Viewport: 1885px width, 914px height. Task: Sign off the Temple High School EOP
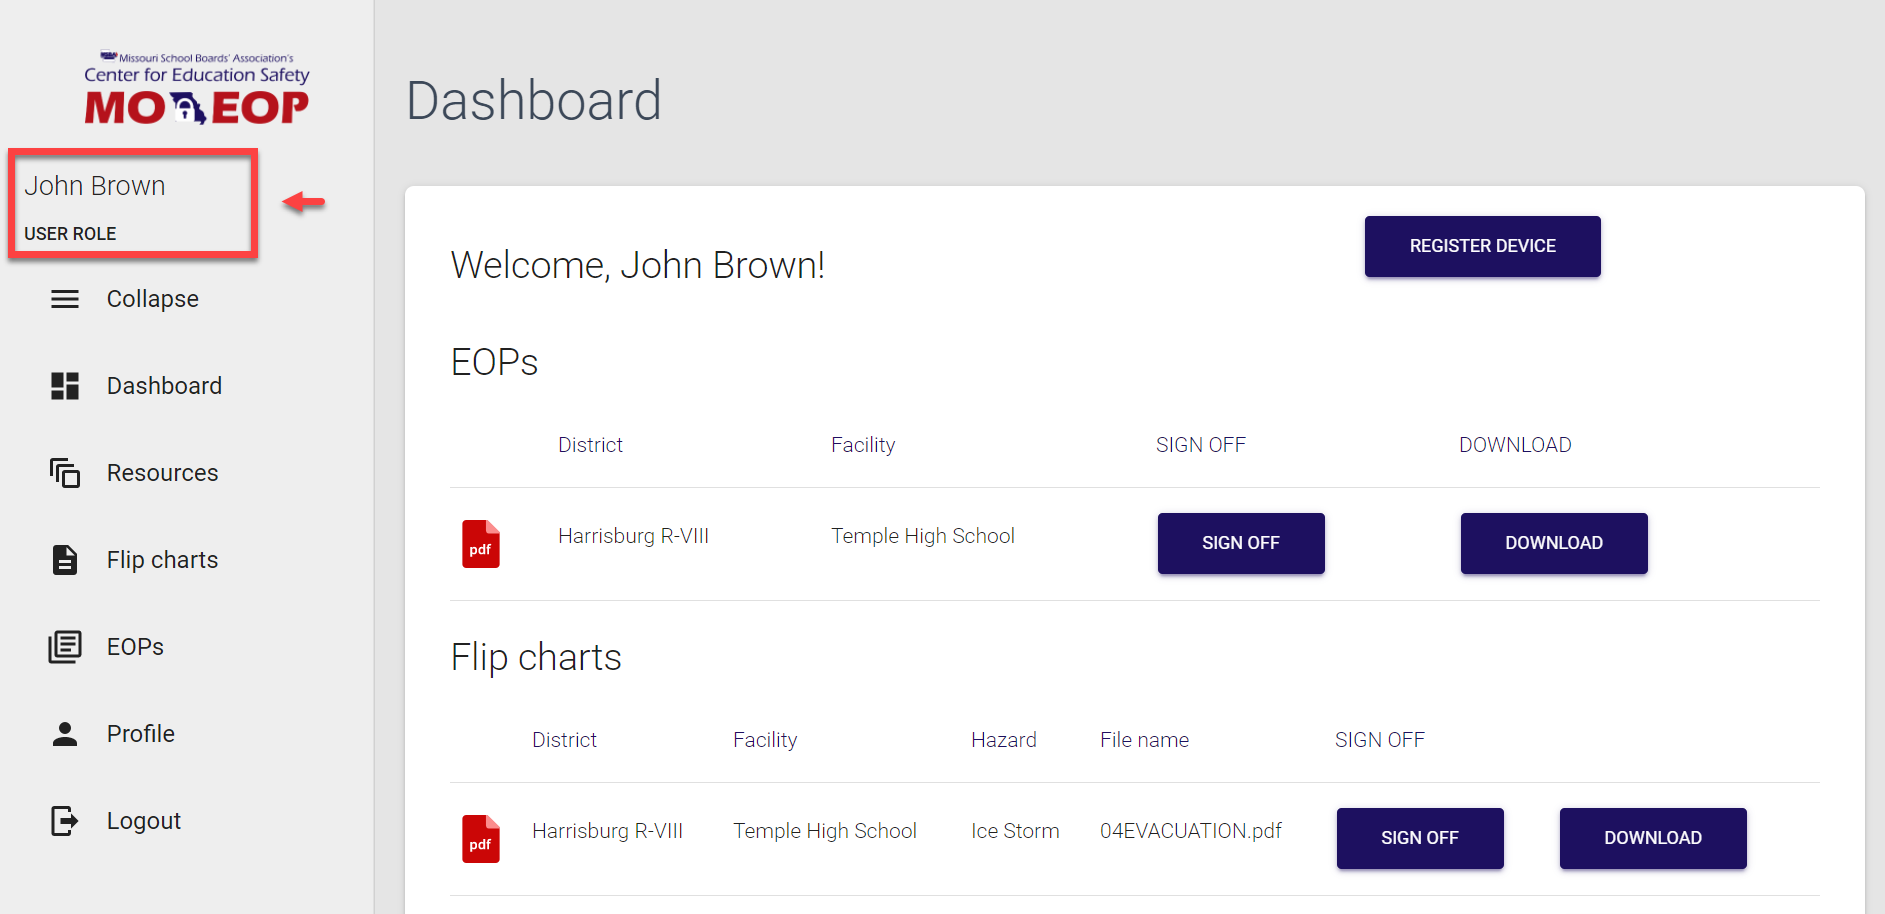(1240, 543)
